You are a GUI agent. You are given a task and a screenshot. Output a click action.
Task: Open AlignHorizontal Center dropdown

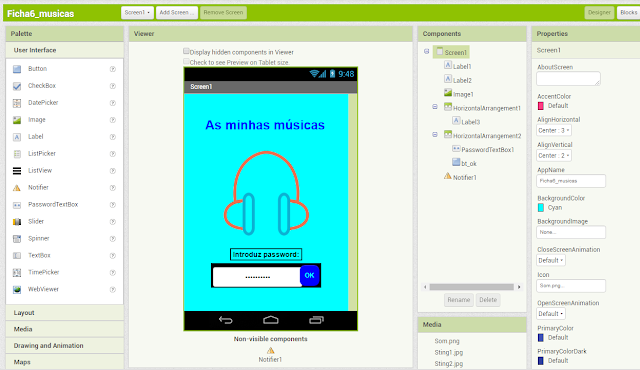553,131
